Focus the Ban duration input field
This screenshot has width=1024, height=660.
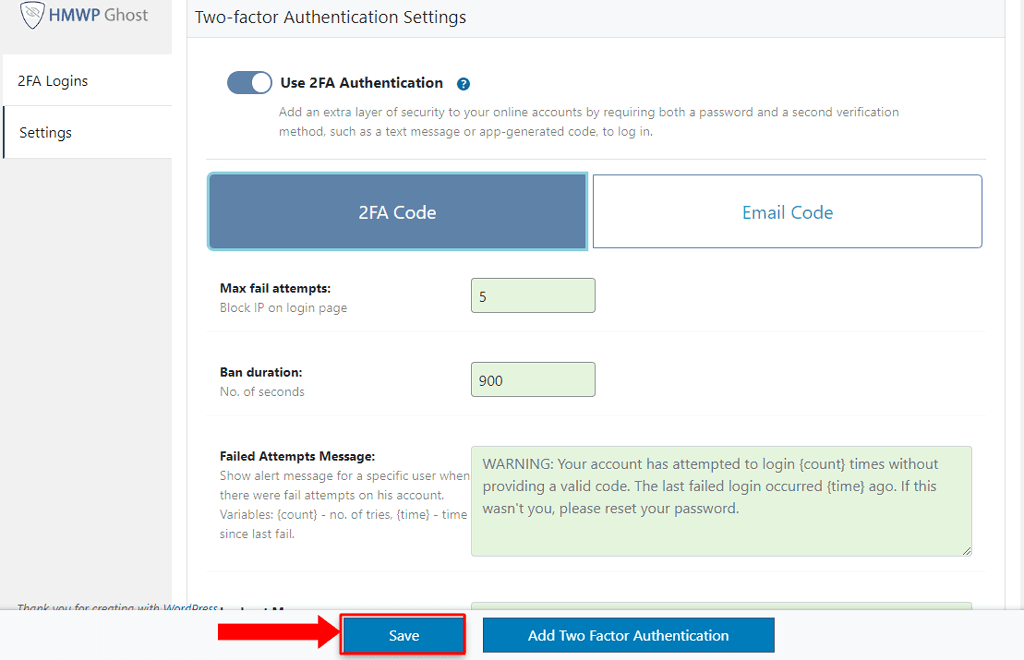(x=533, y=380)
